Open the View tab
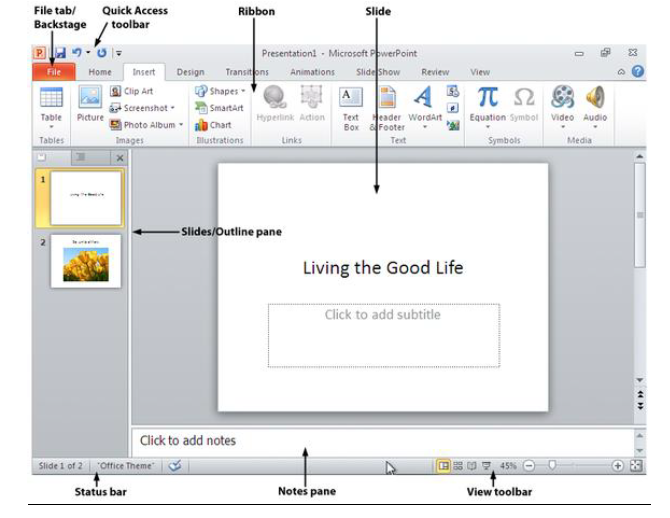Image resolution: width=670 pixels, height=518 pixels. pos(480,72)
